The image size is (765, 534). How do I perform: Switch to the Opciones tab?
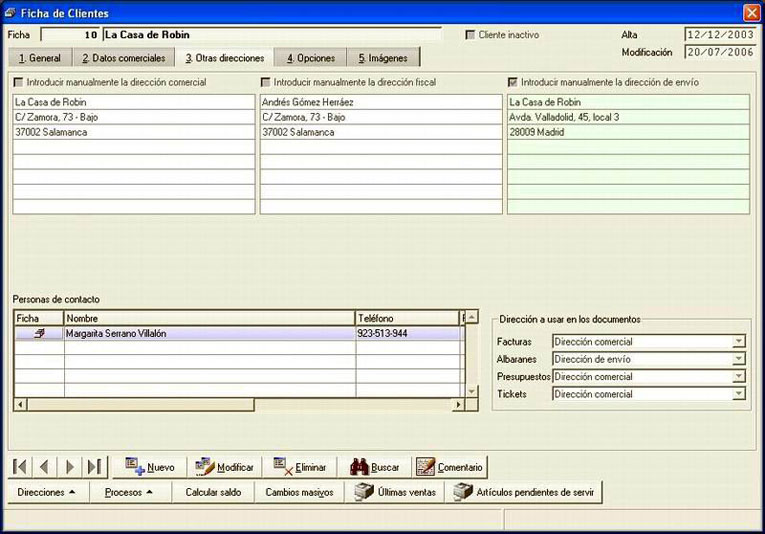click(311, 58)
